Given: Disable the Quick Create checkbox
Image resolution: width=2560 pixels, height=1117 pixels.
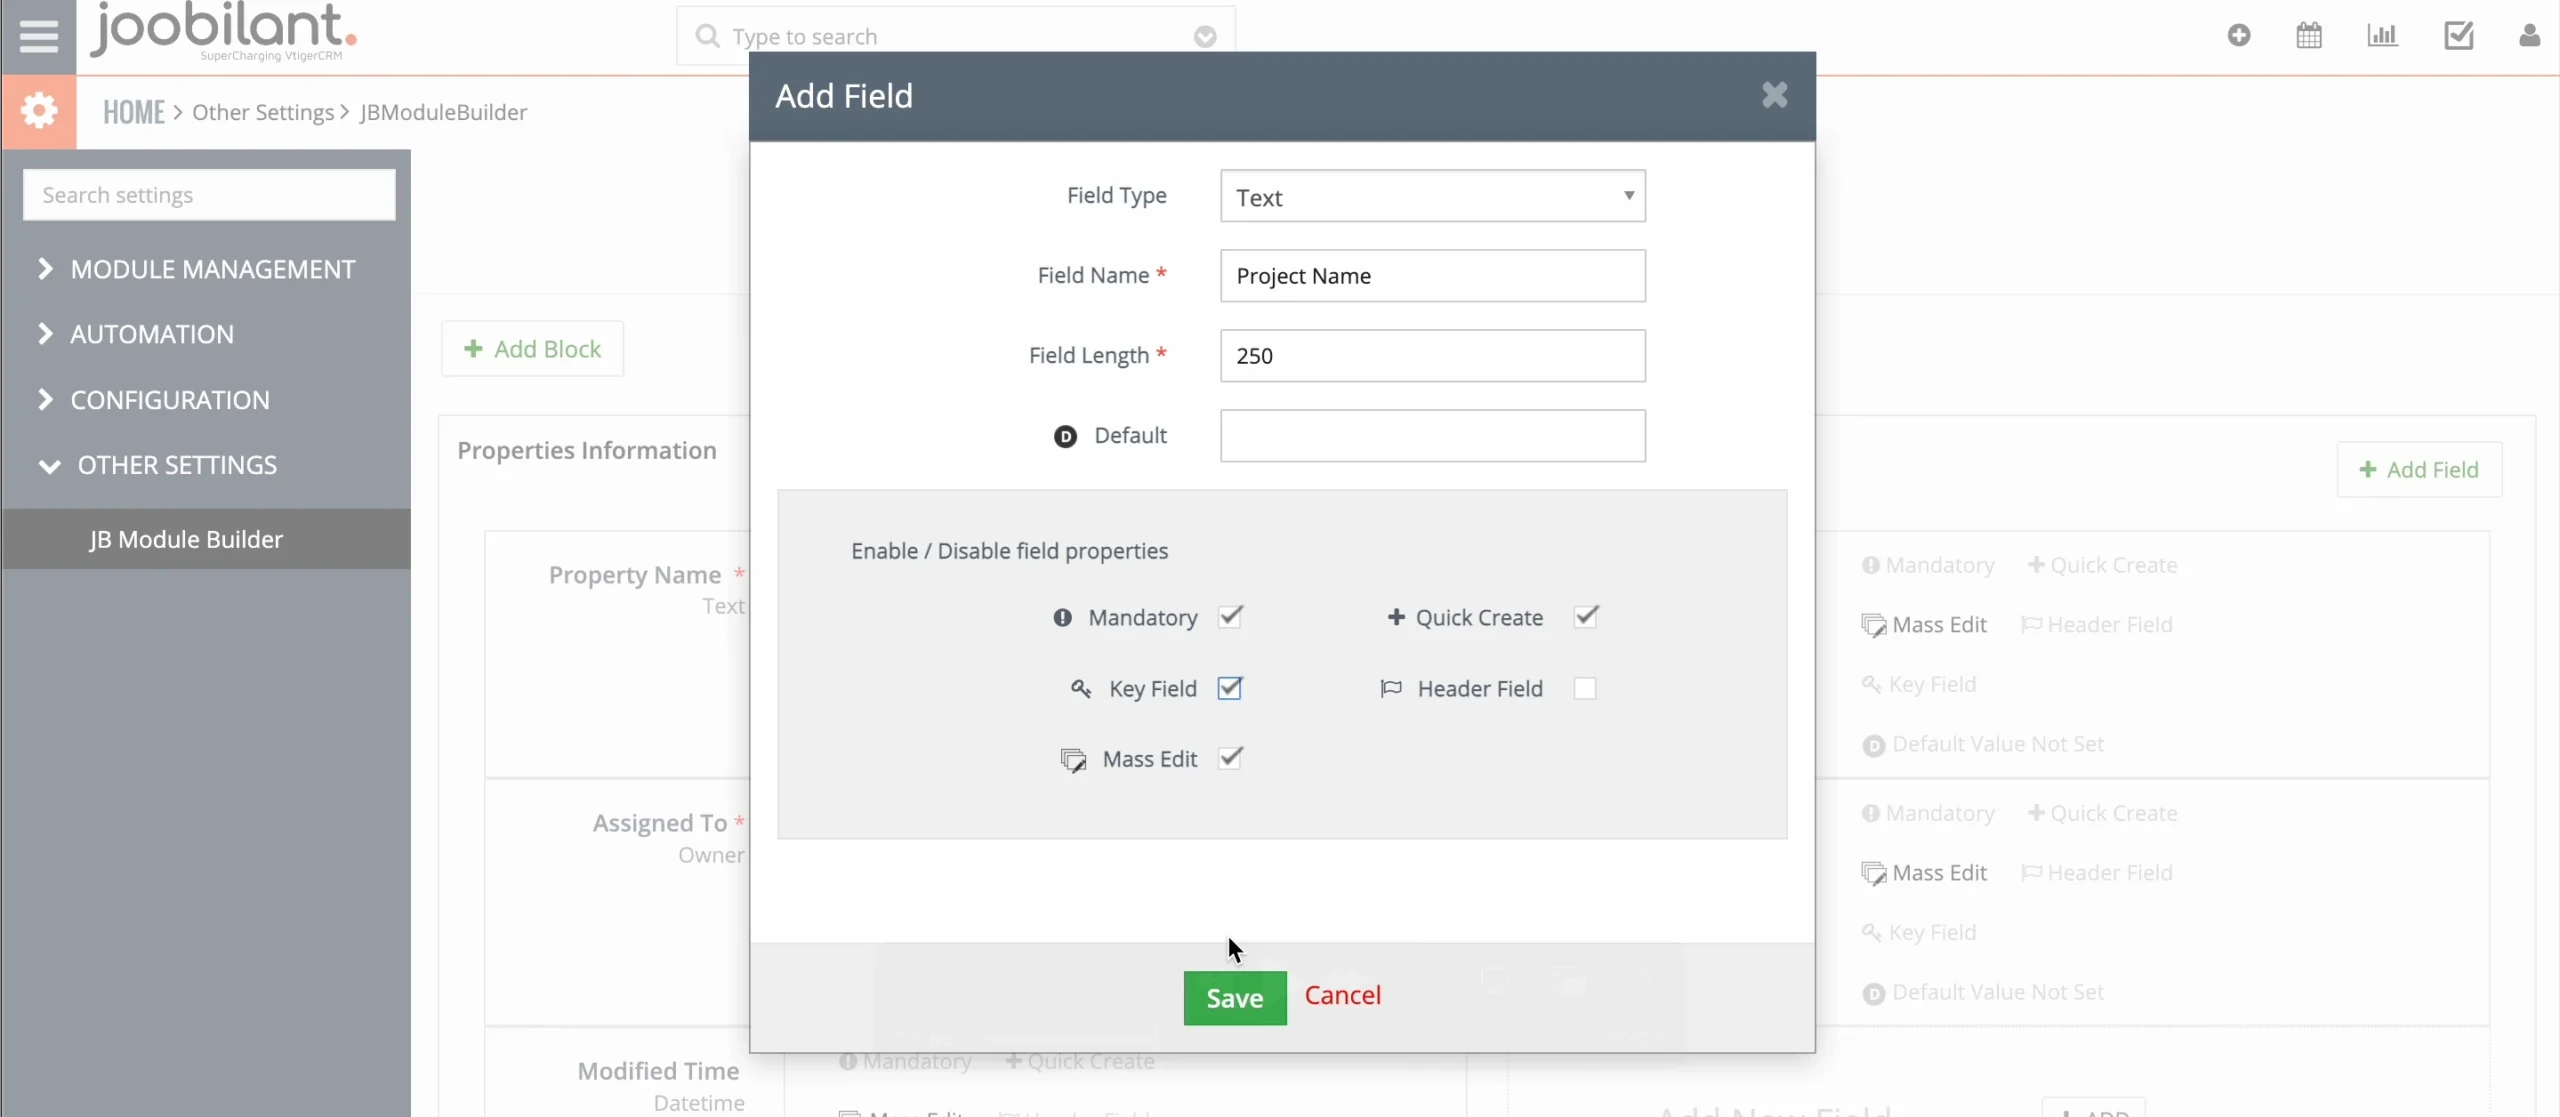Looking at the screenshot, I should tap(1586, 617).
